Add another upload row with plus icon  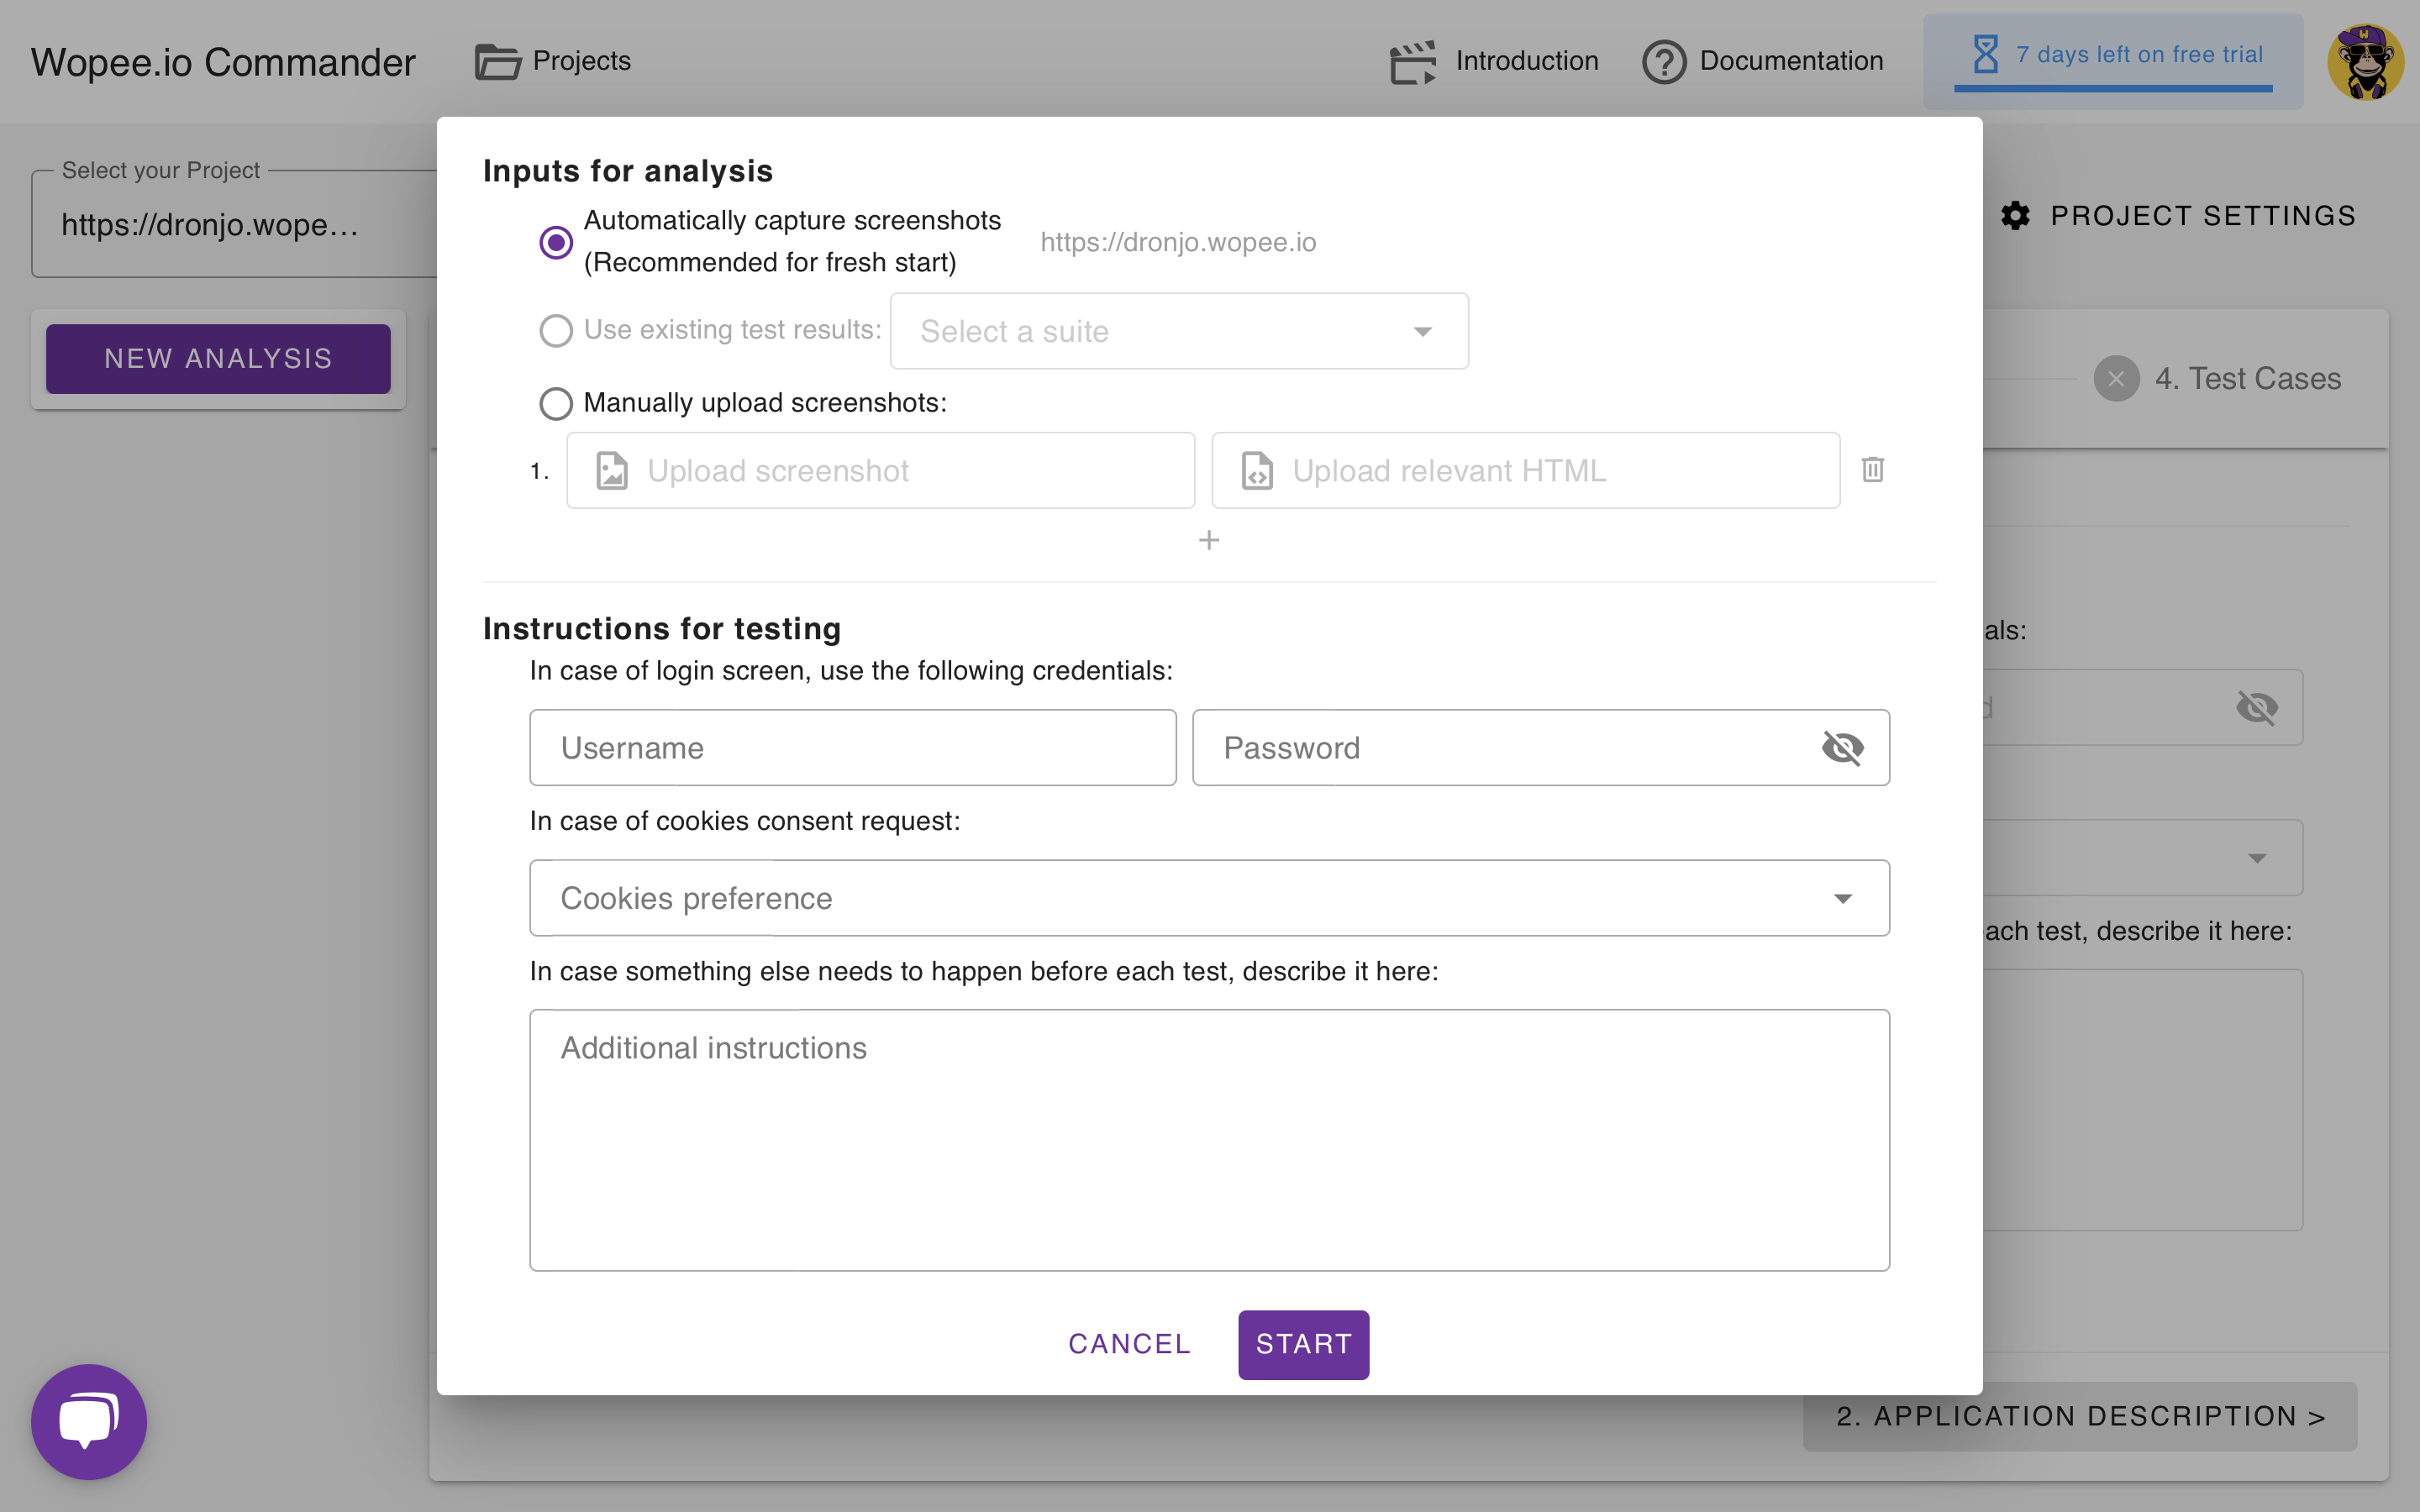(1209, 540)
